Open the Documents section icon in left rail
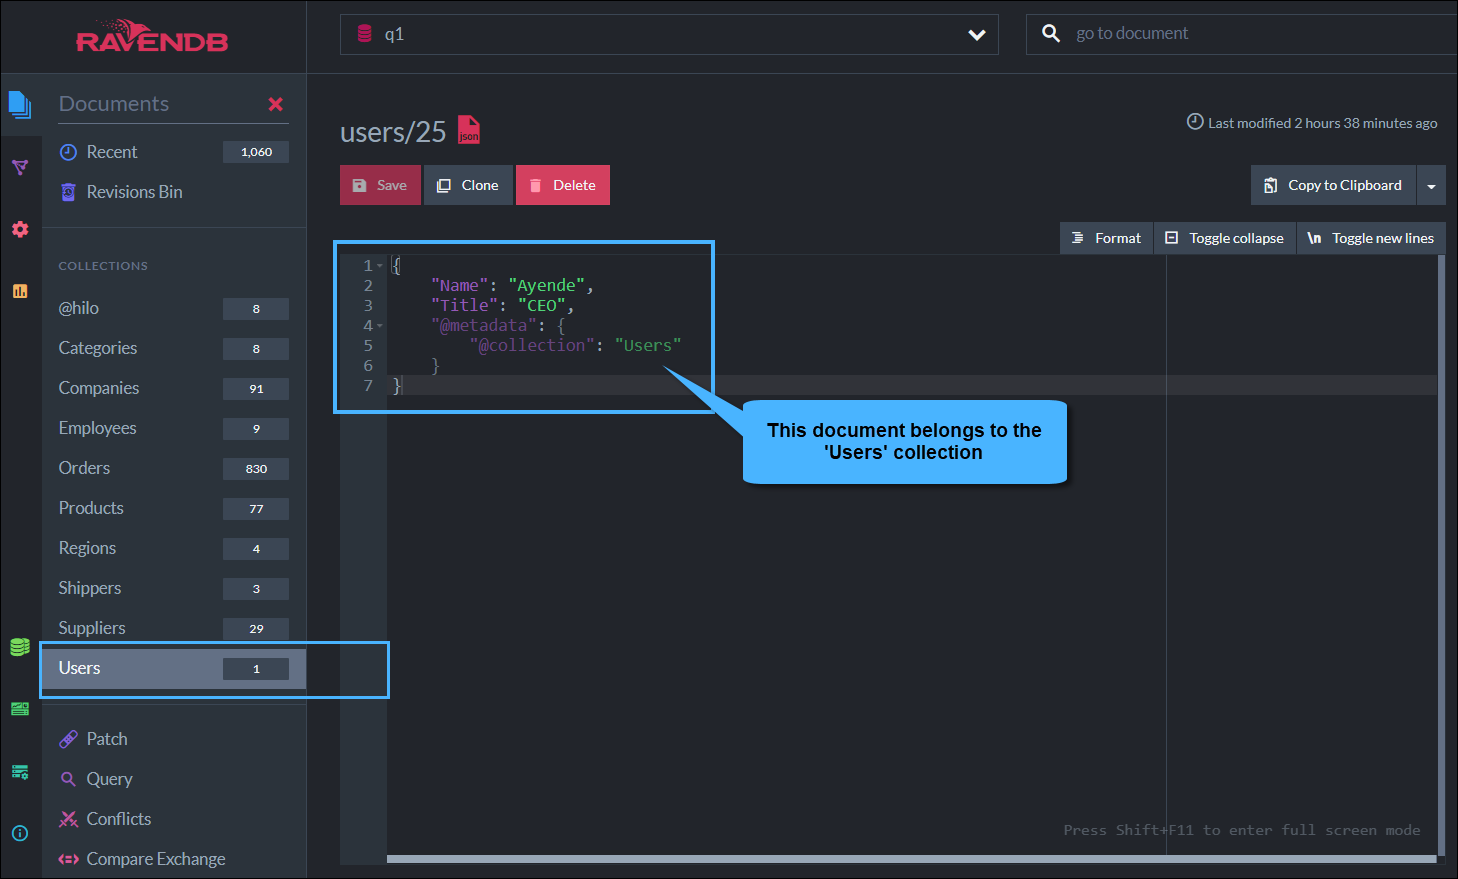 (20, 104)
